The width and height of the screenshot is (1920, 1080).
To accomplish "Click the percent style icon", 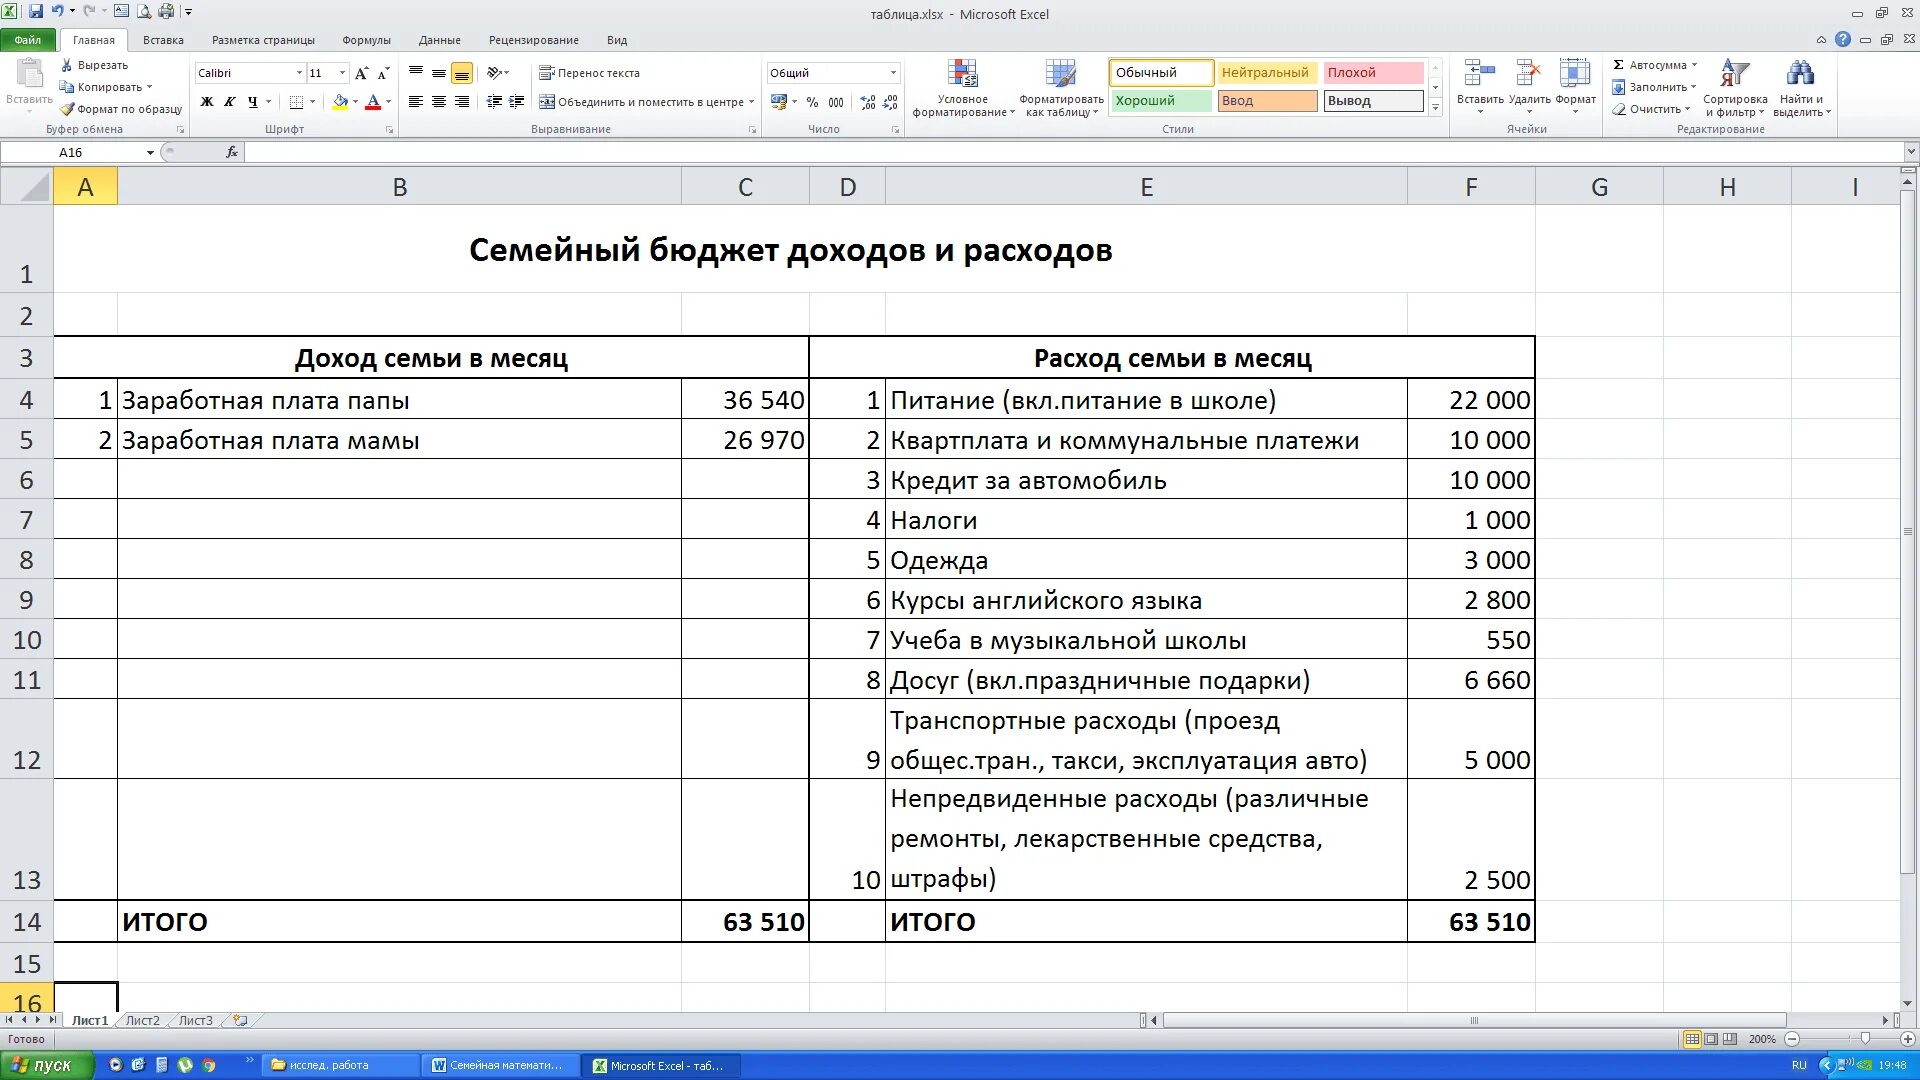I will [812, 102].
